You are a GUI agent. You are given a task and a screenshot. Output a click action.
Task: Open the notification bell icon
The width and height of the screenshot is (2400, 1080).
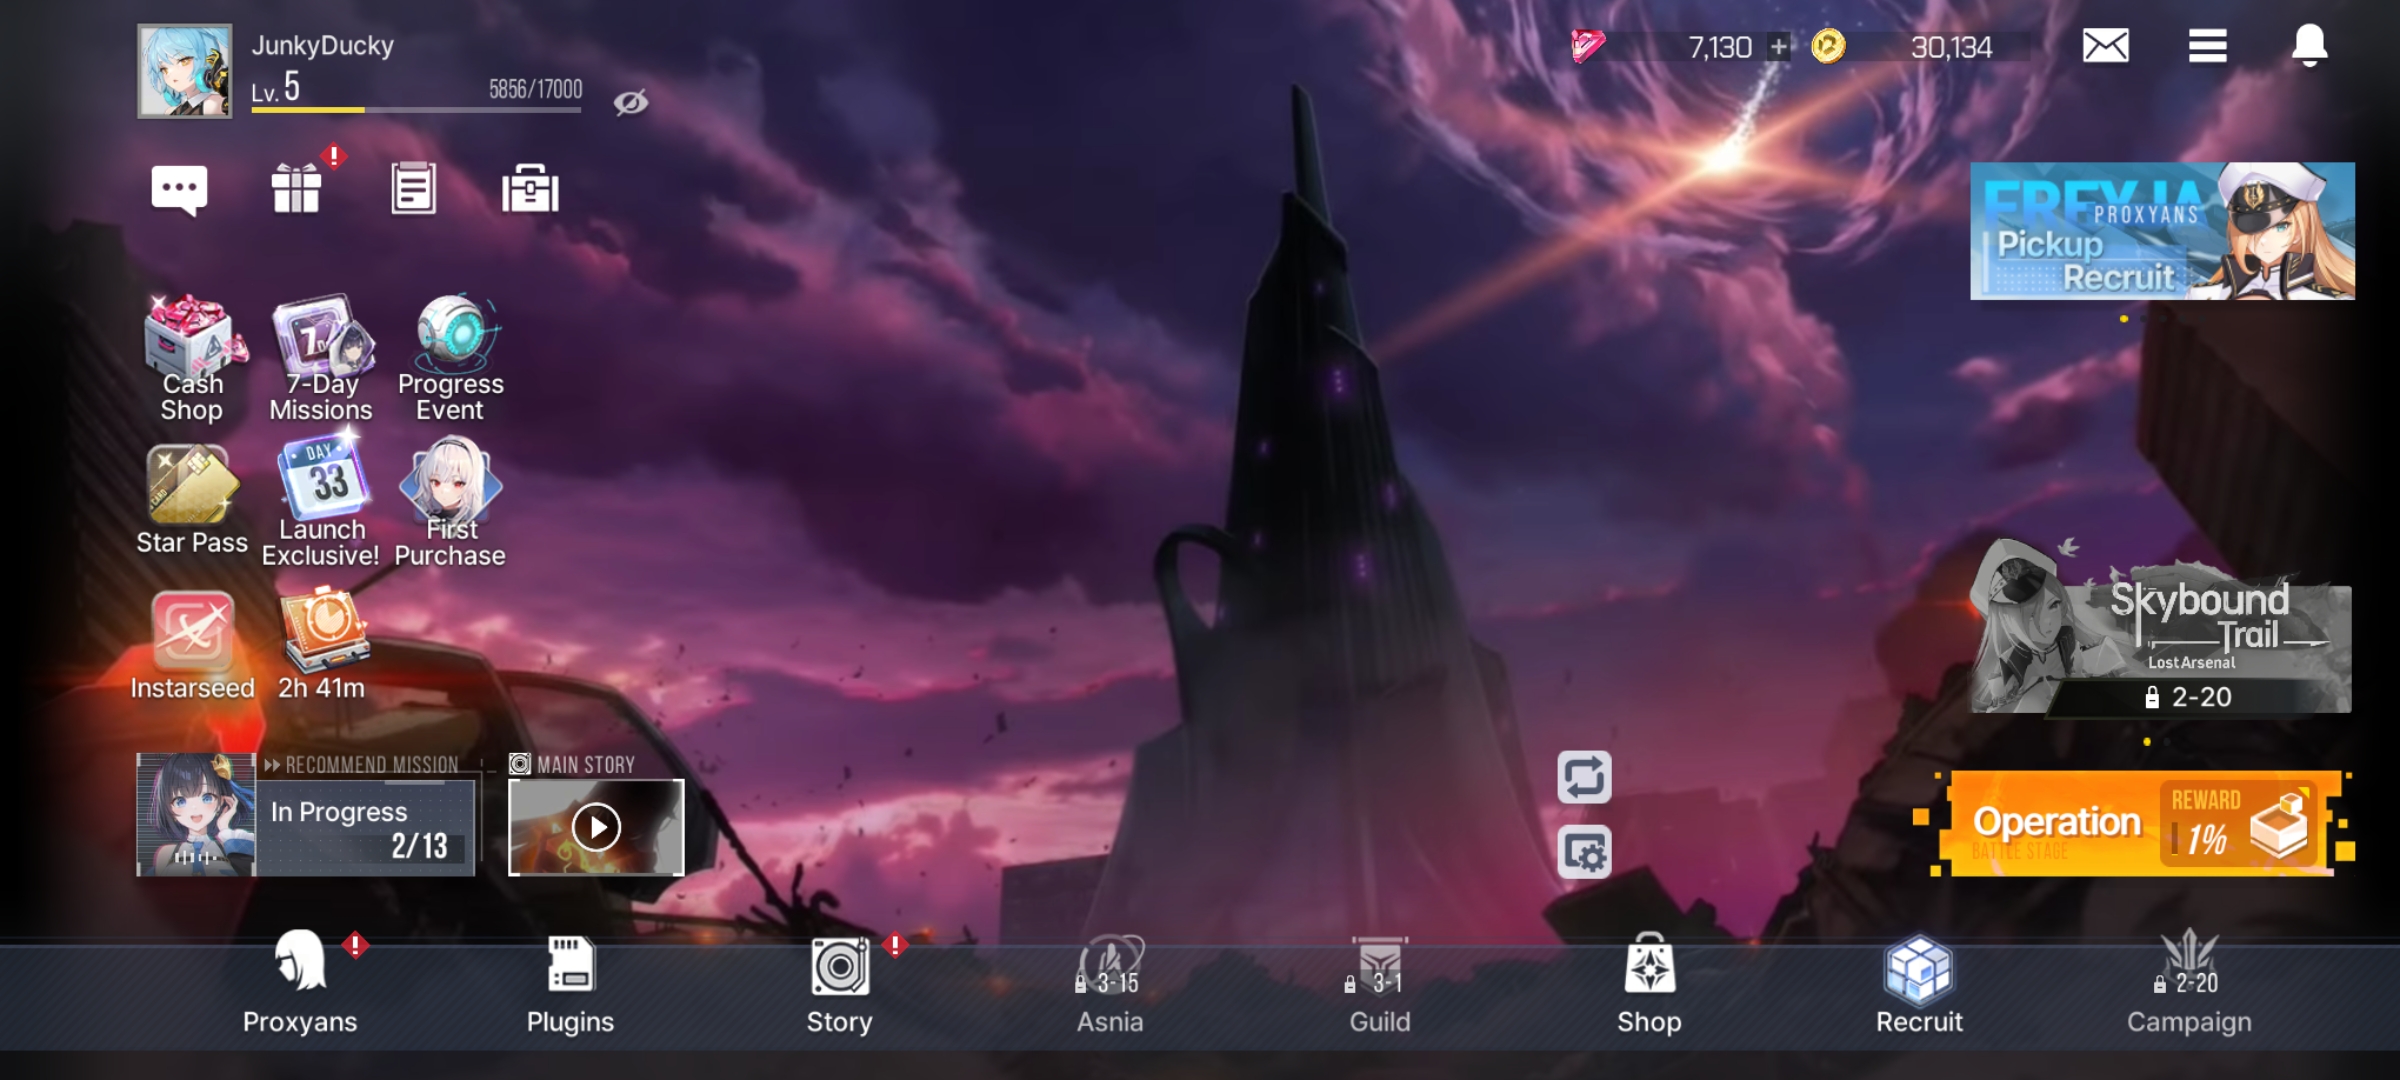click(2309, 46)
